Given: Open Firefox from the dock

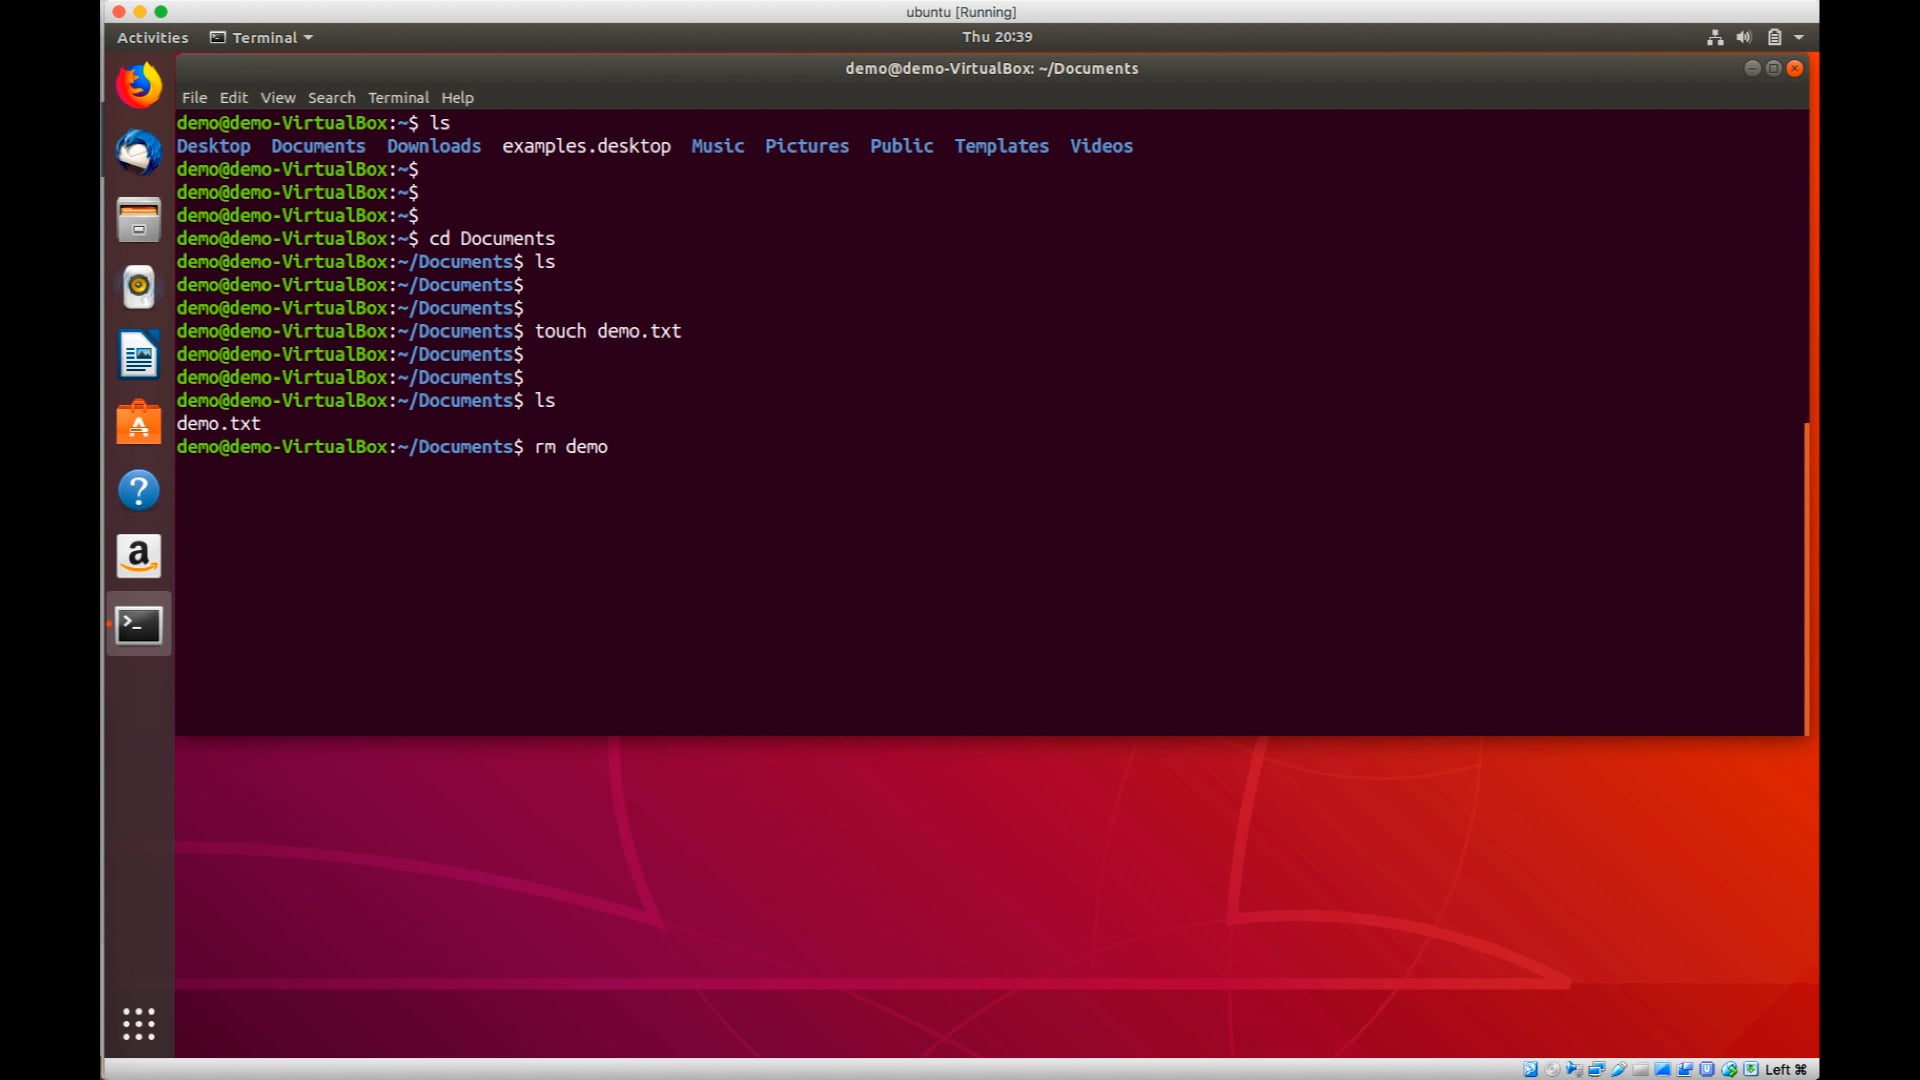Looking at the screenshot, I should click(139, 86).
